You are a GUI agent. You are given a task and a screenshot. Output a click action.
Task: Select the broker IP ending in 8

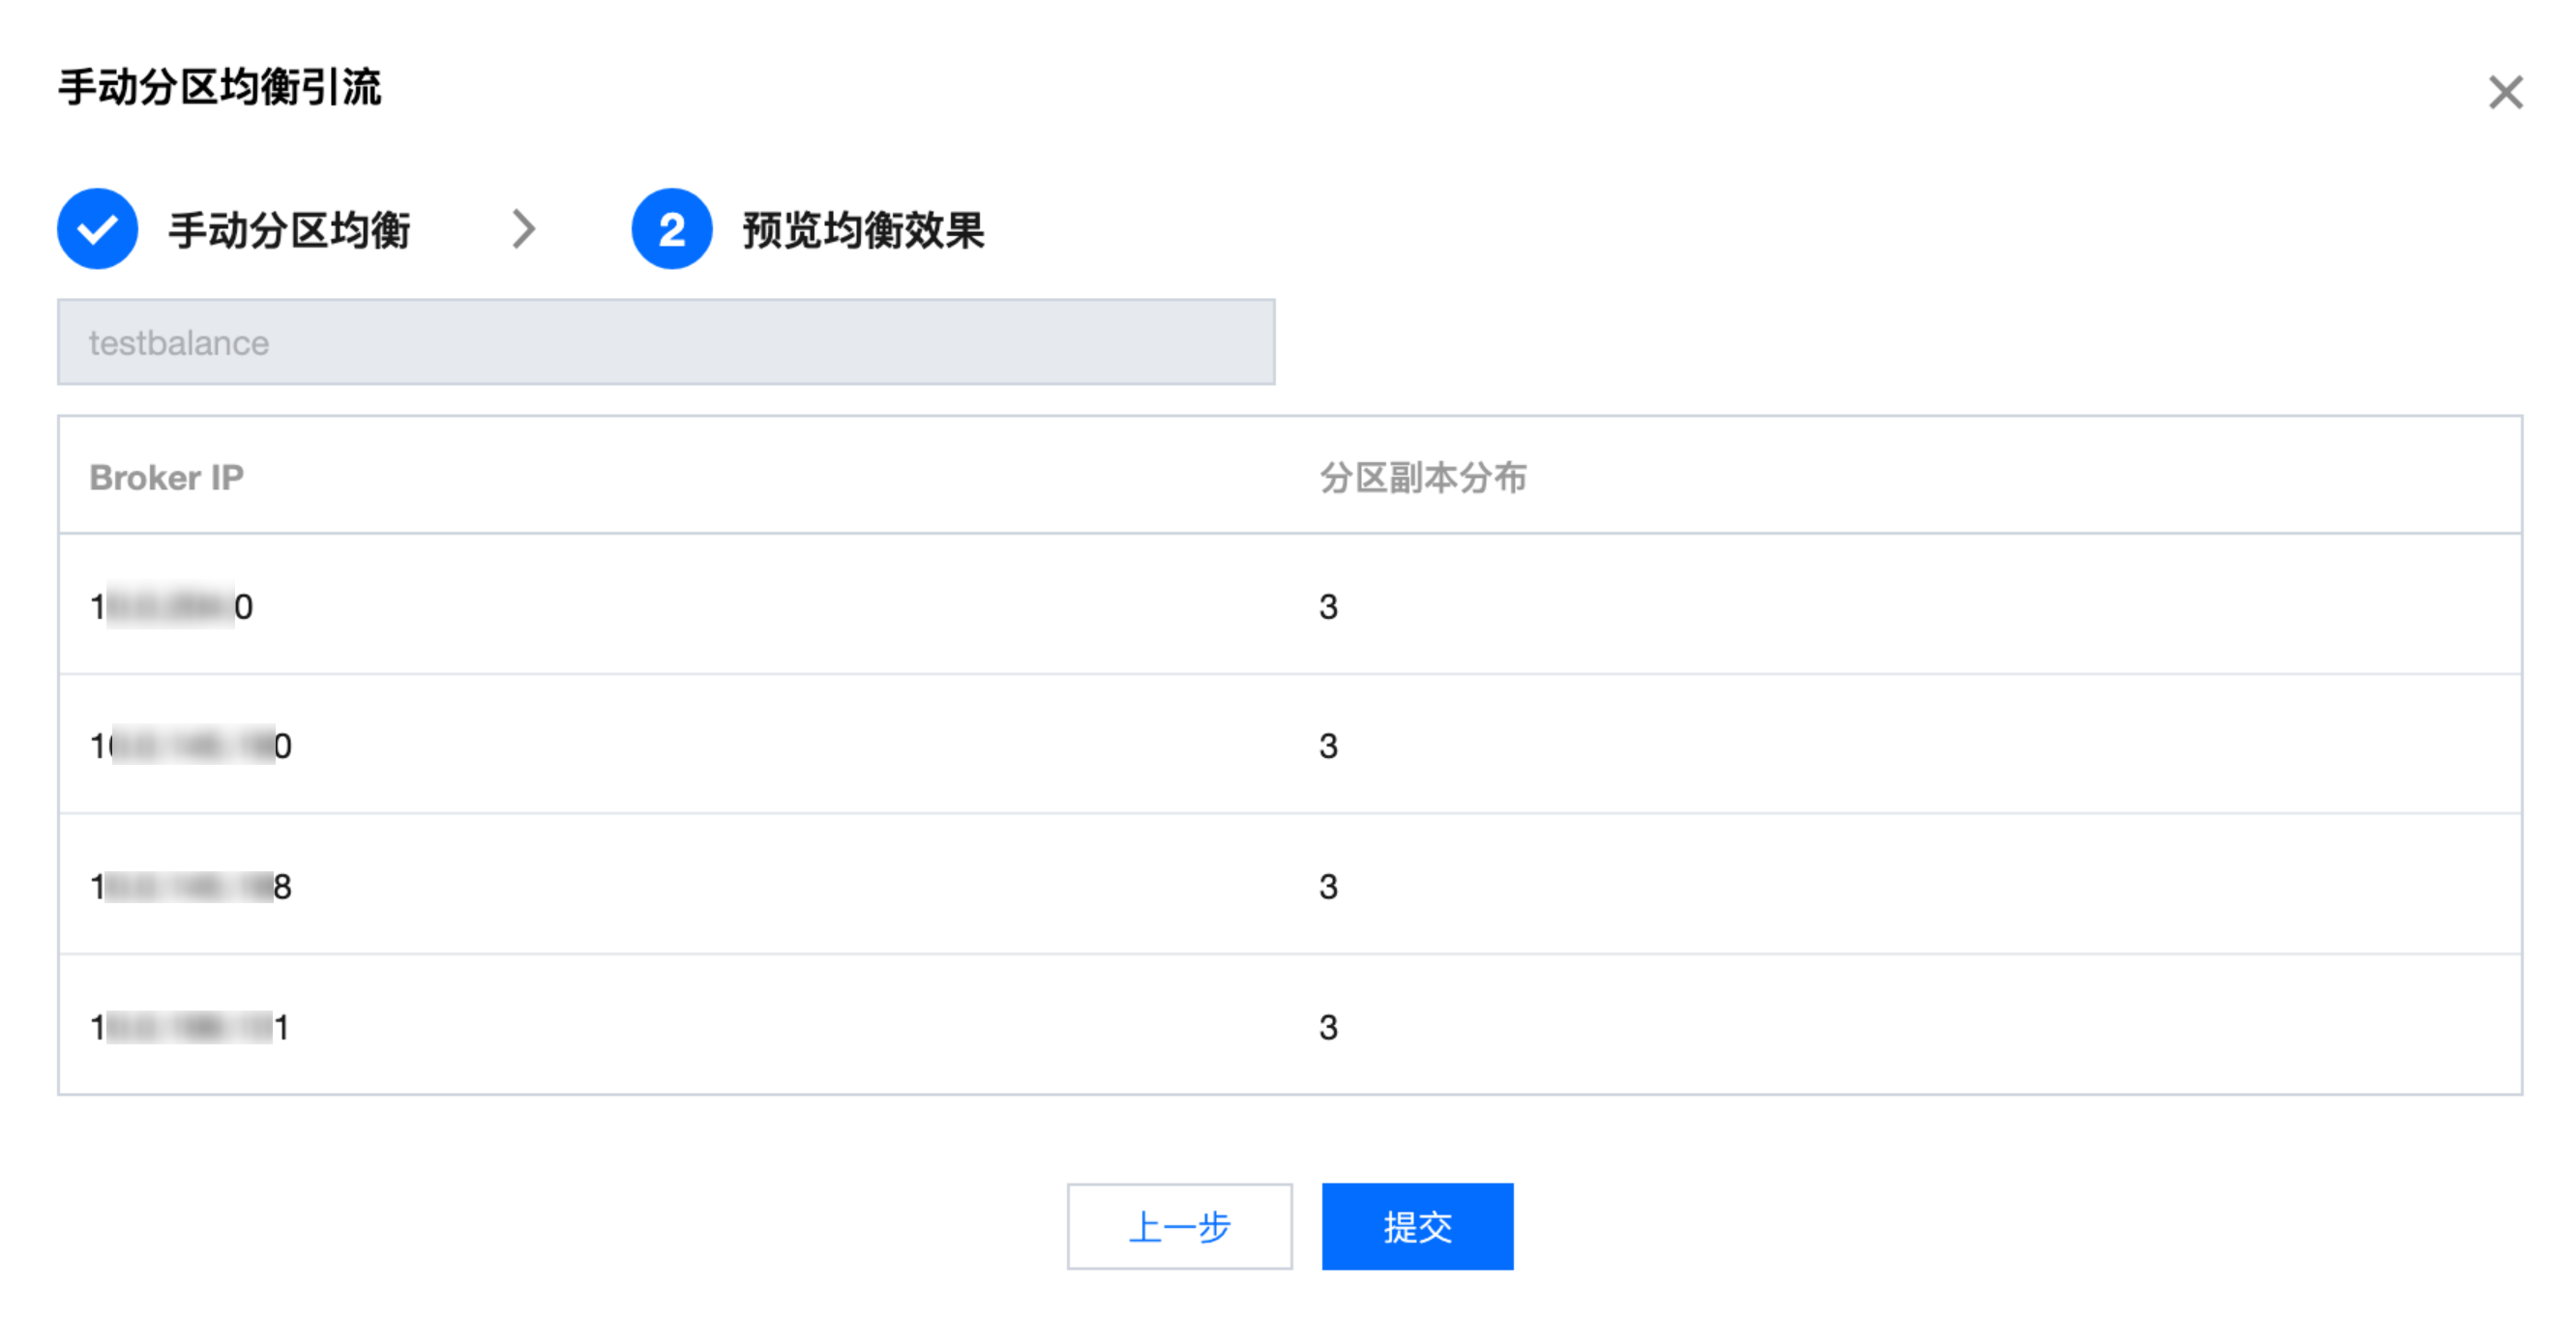point(190,886)
